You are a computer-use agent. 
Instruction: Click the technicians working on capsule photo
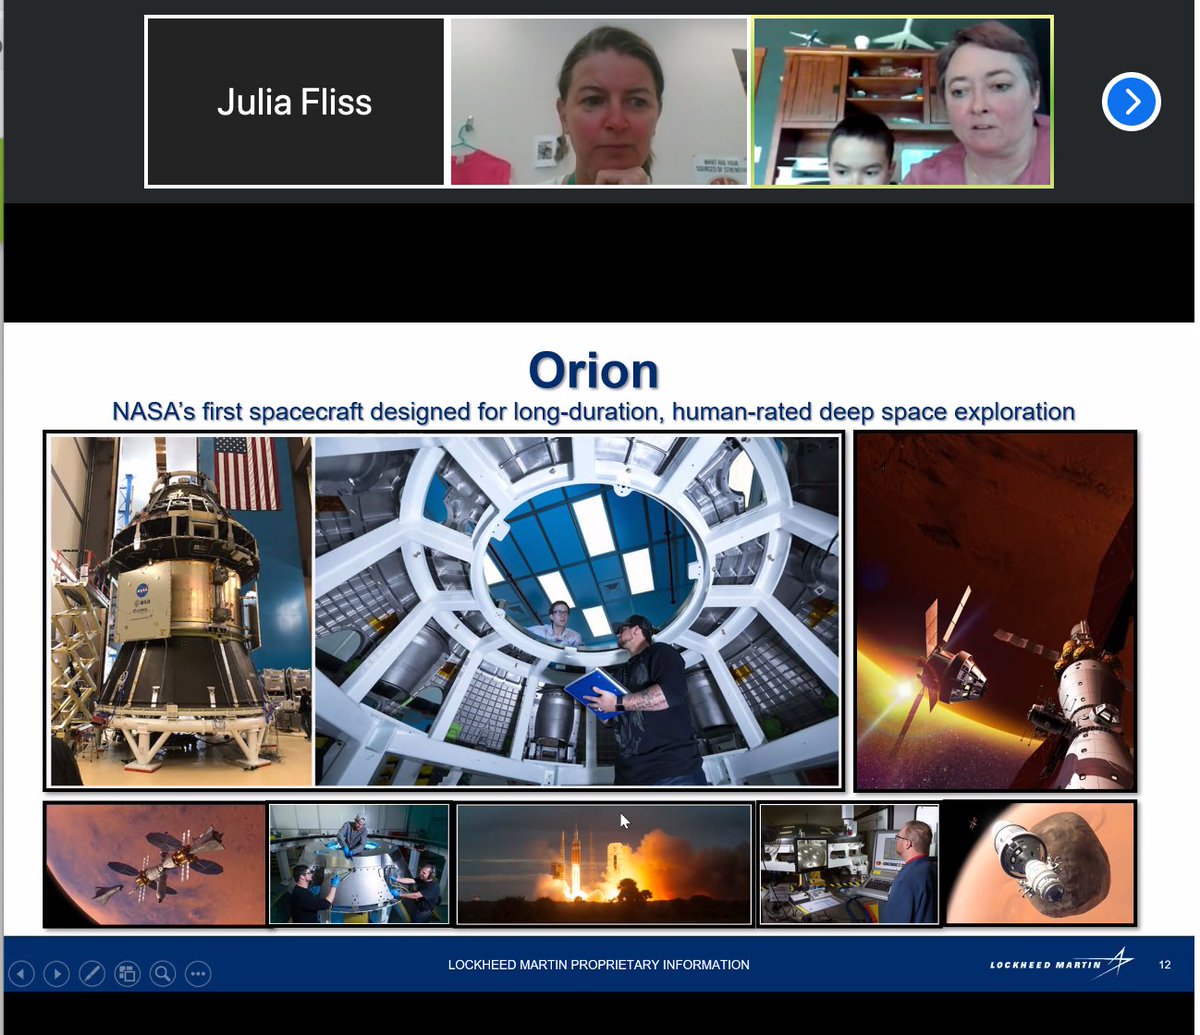point(359,864)
